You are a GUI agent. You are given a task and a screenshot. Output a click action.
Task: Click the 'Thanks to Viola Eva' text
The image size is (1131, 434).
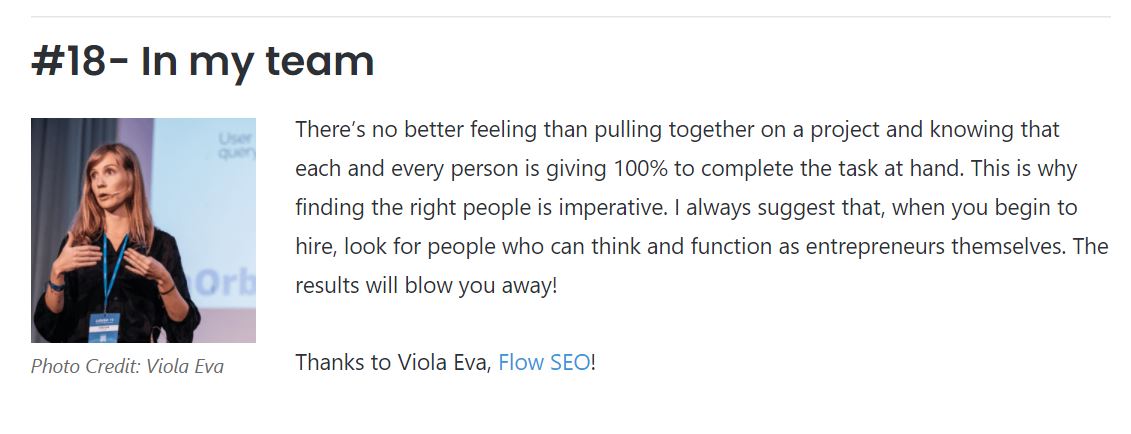[392, 363]
